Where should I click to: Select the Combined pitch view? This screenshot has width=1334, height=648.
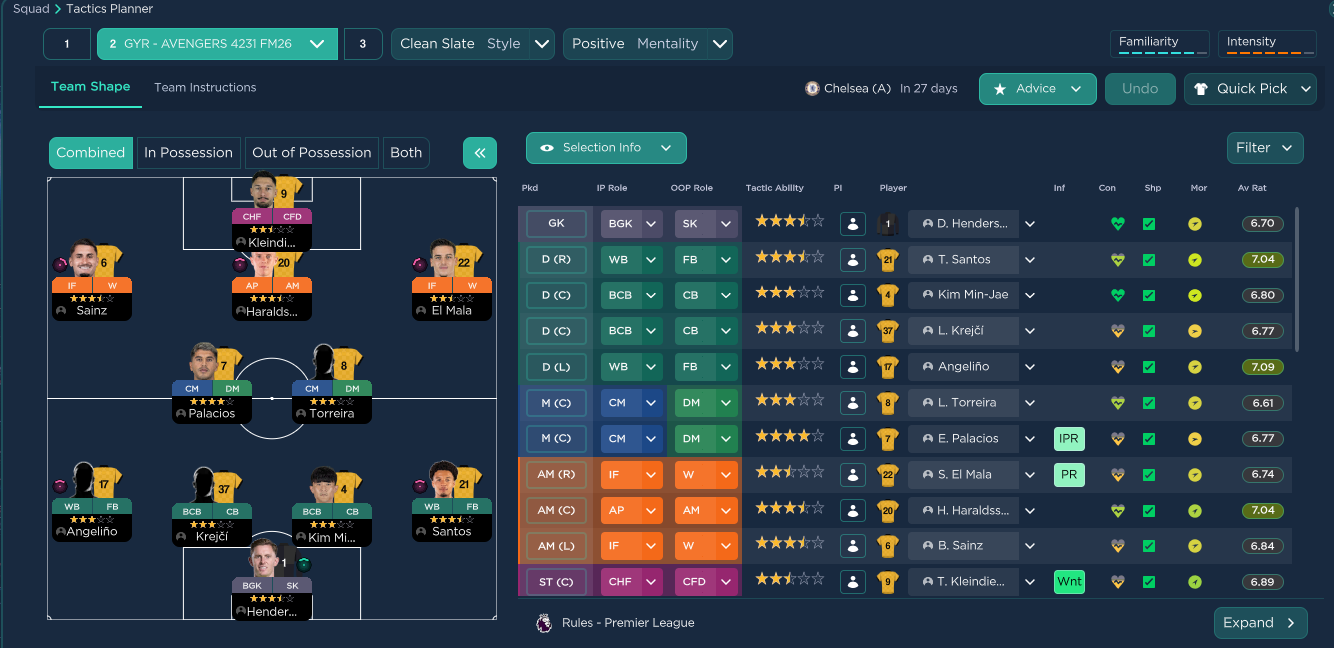click(90, 153)
